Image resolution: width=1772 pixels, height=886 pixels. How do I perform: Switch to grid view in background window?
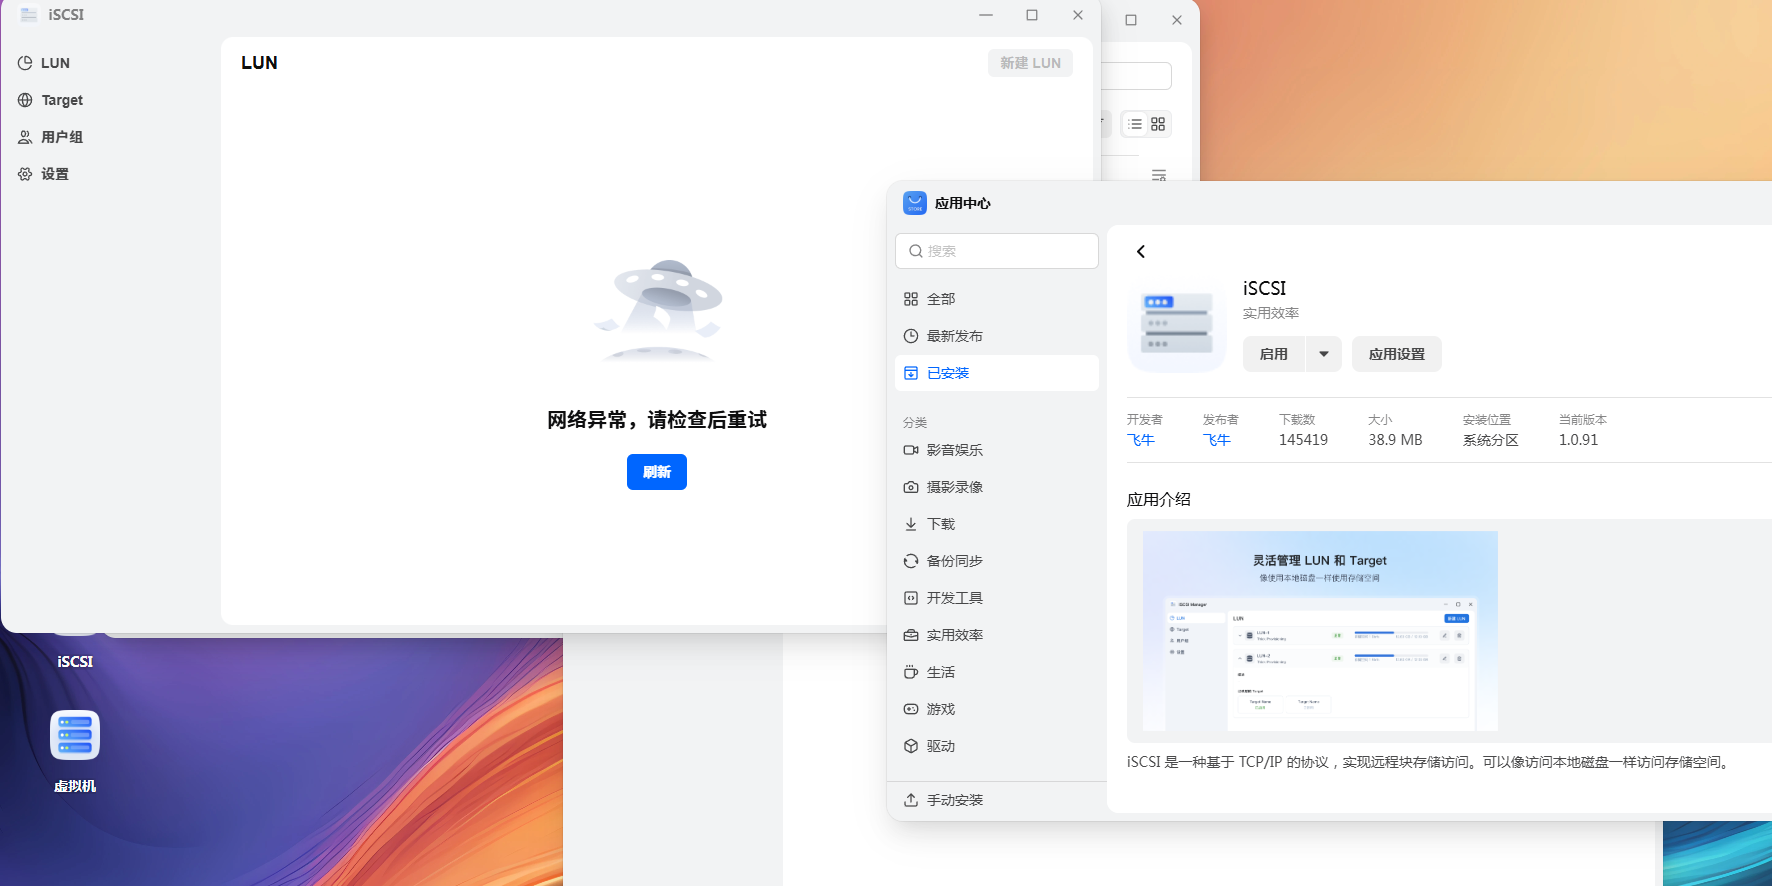1158,124
